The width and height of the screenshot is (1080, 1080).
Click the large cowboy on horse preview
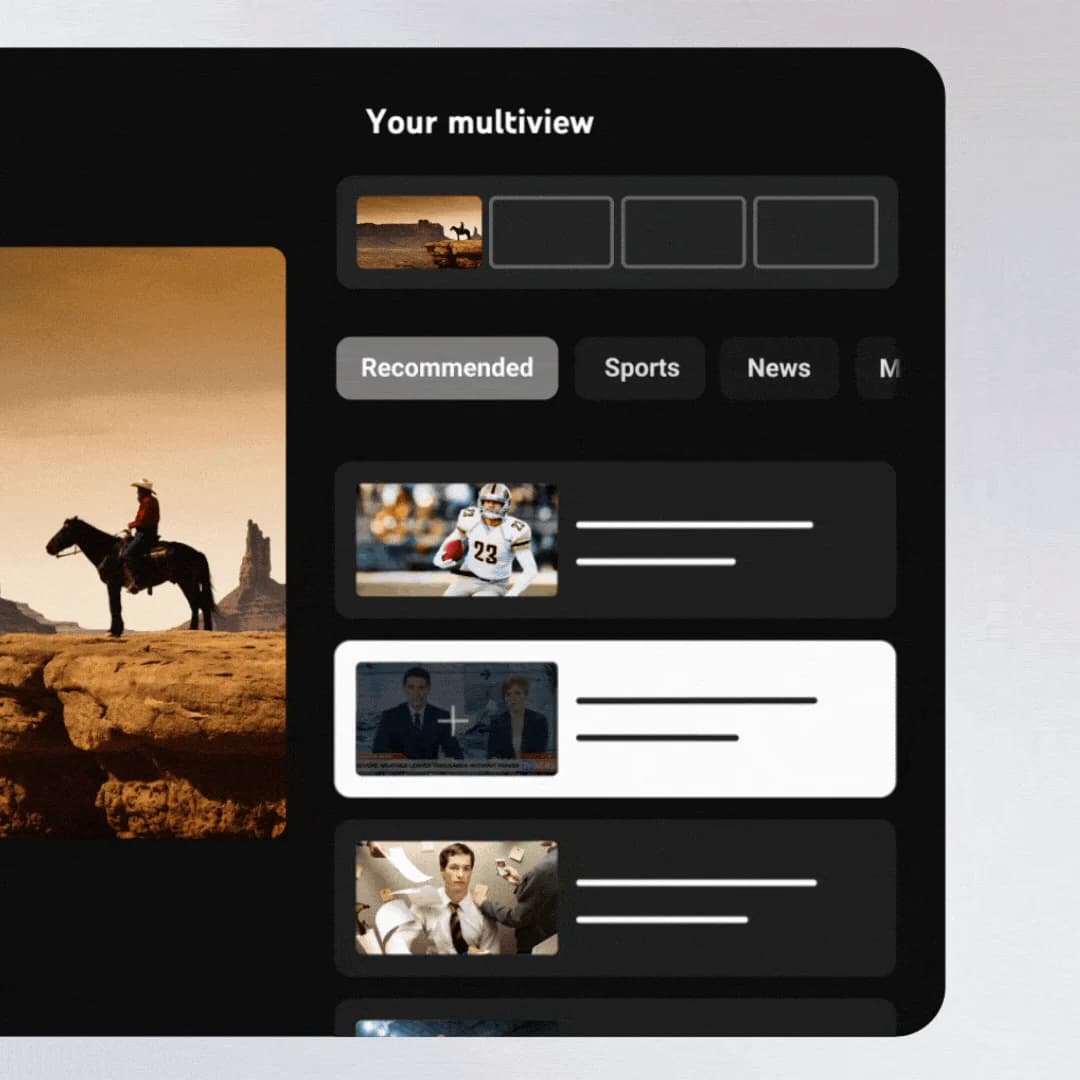tap(143, 542)
